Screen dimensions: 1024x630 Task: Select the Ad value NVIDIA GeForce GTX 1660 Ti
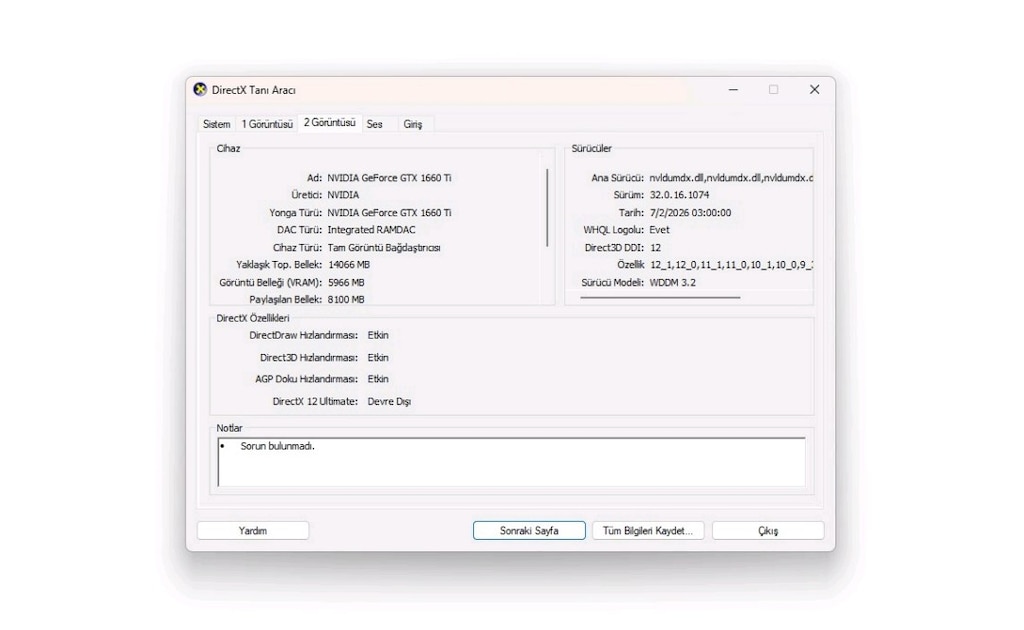[389, 178]
